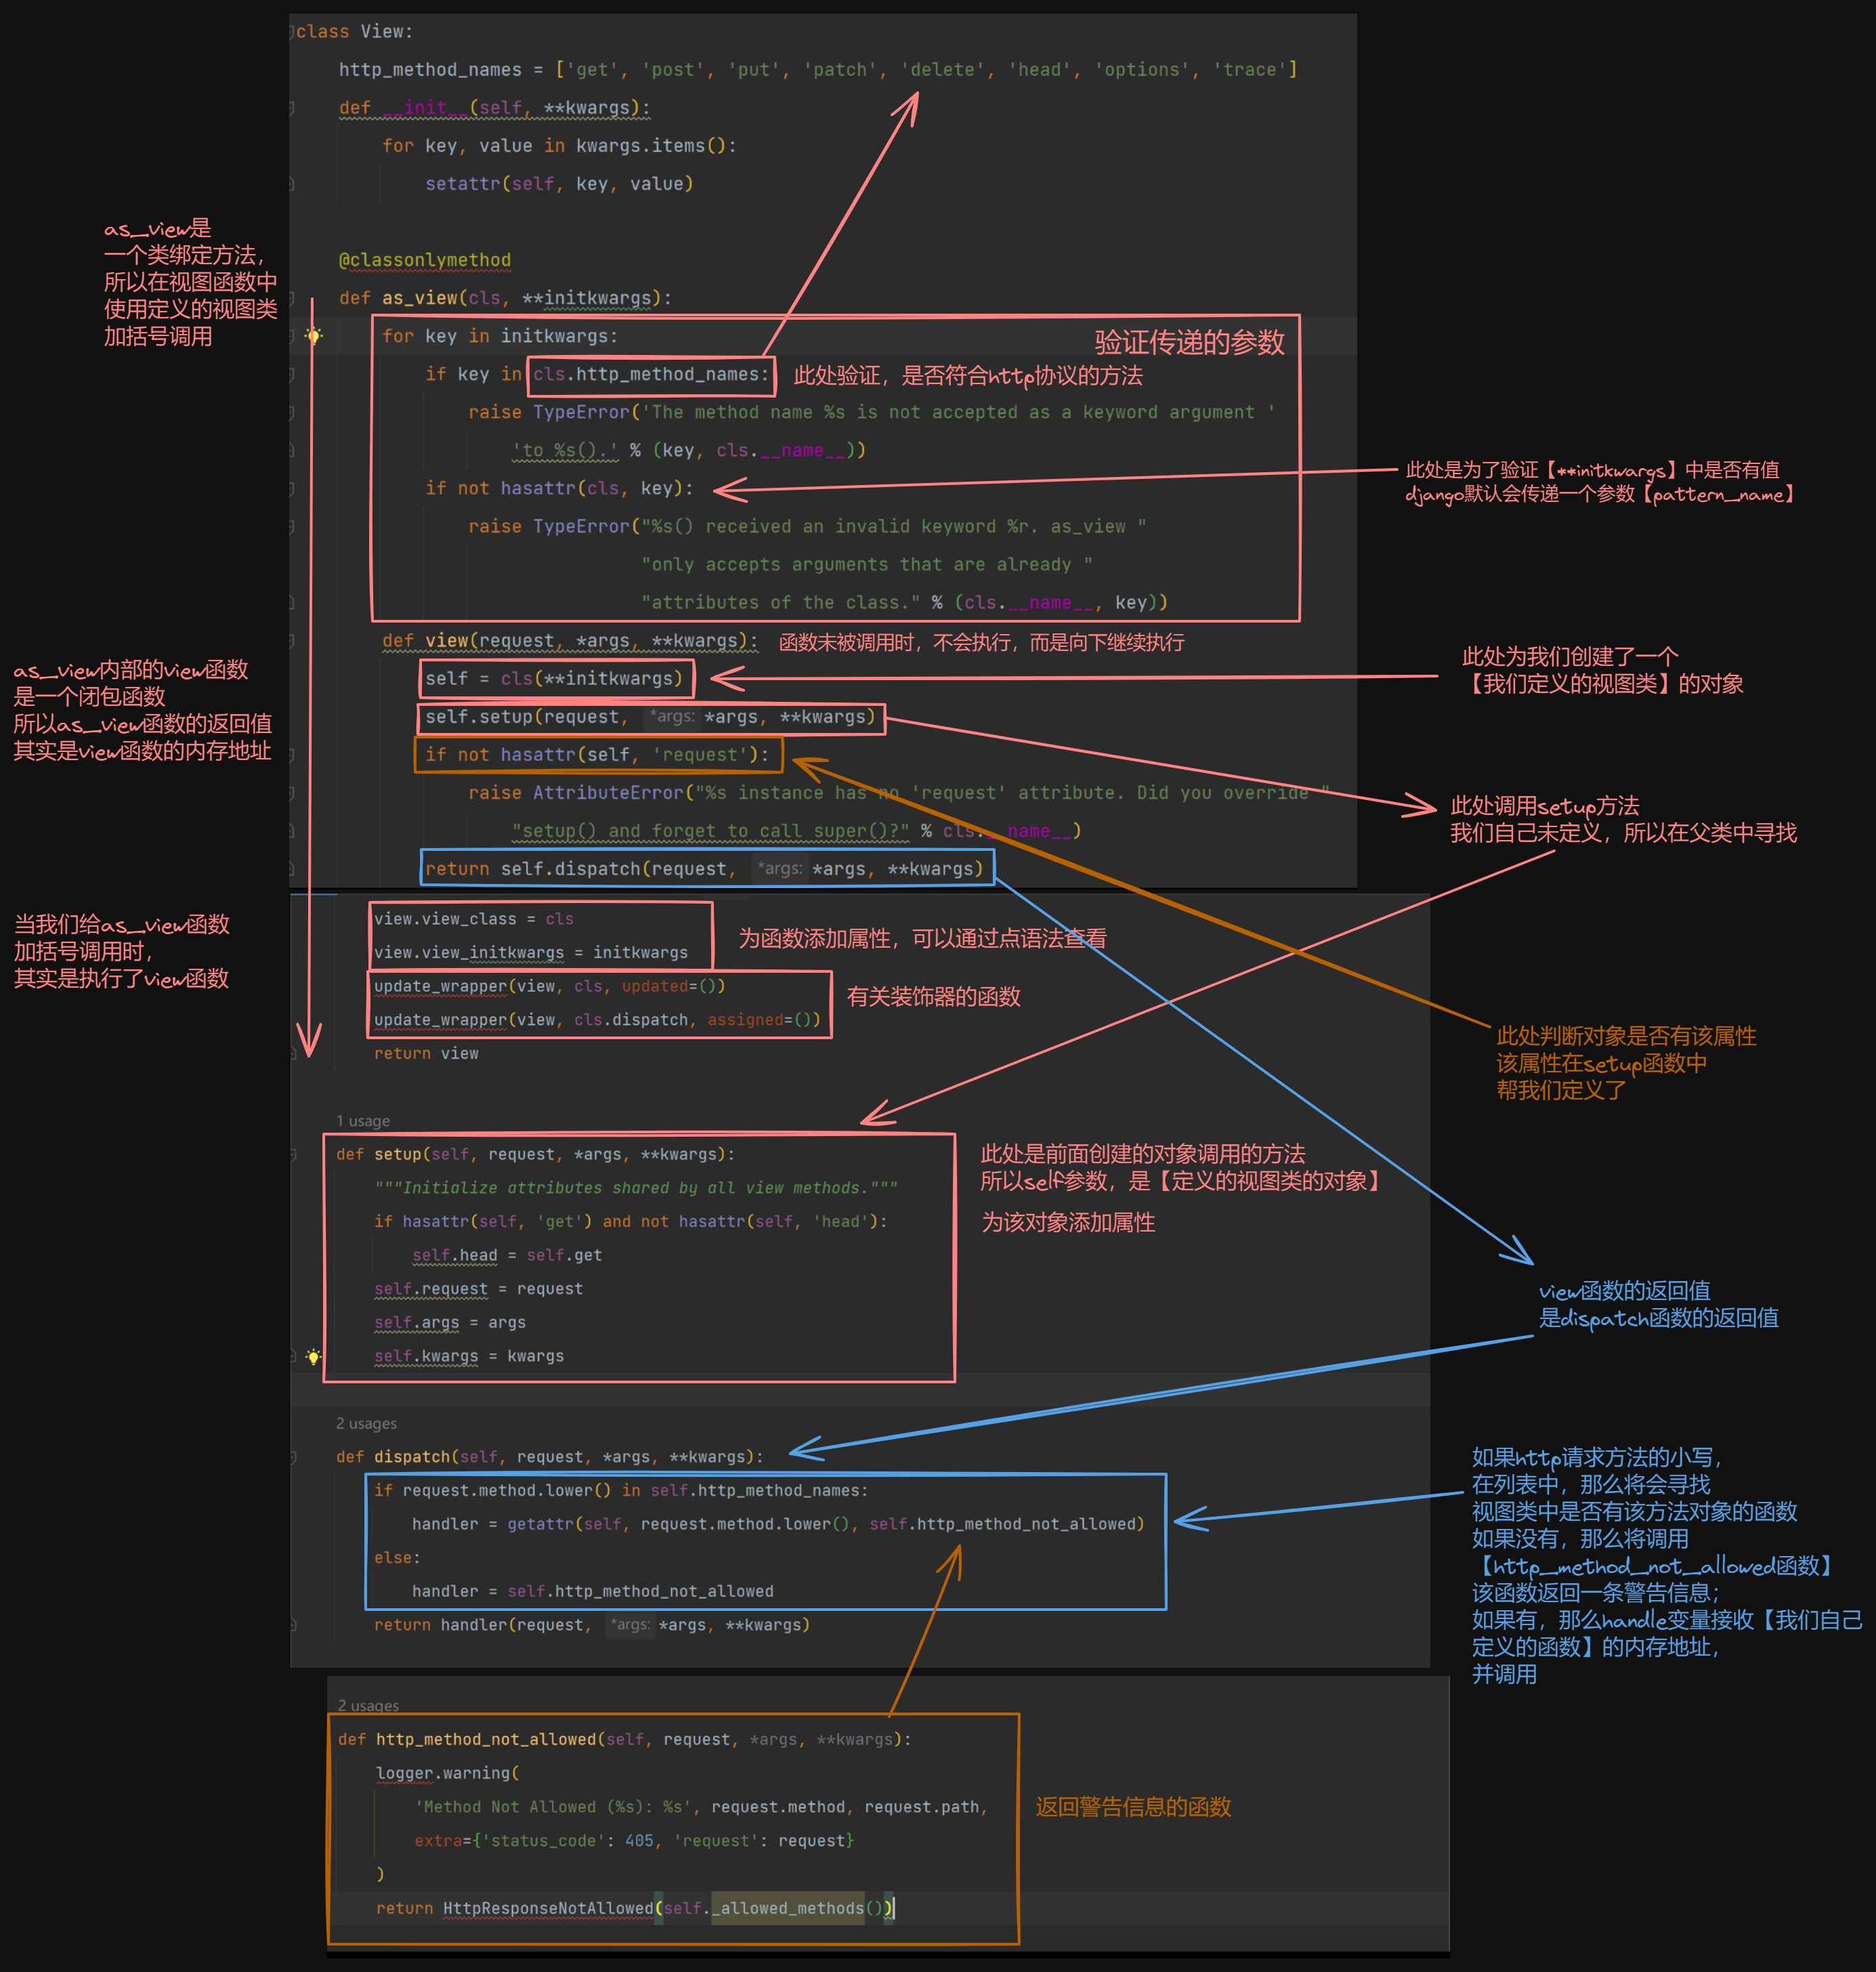Viewport: 1876px width, 1972px height.
Task: Click the 'else:' line in dispatch
Action: pyautogui.click(x=397, y=1558)
